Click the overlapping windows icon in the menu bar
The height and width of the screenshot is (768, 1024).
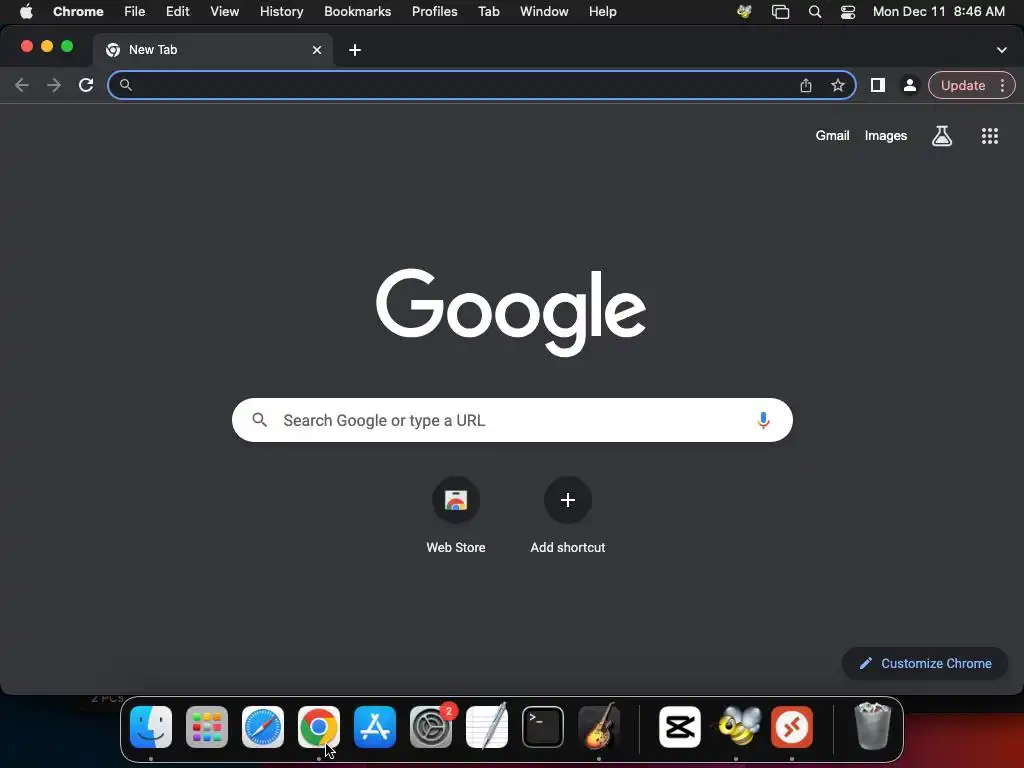click(x=780, y=12)
